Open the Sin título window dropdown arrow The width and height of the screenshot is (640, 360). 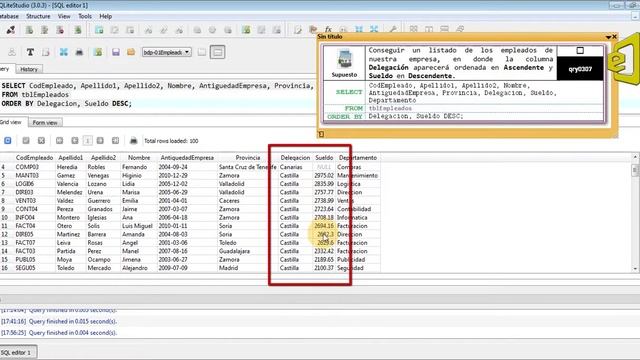[608, 37]
